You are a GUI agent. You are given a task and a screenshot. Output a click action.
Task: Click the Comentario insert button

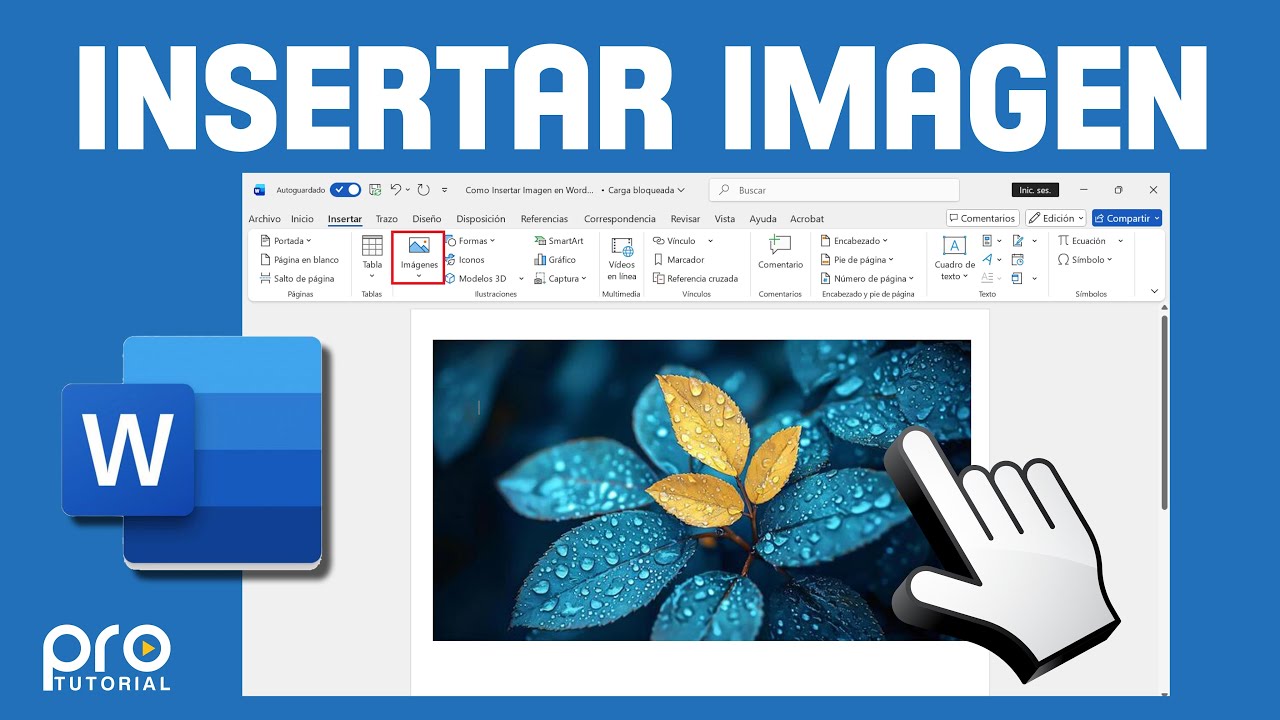click(780, 253)
